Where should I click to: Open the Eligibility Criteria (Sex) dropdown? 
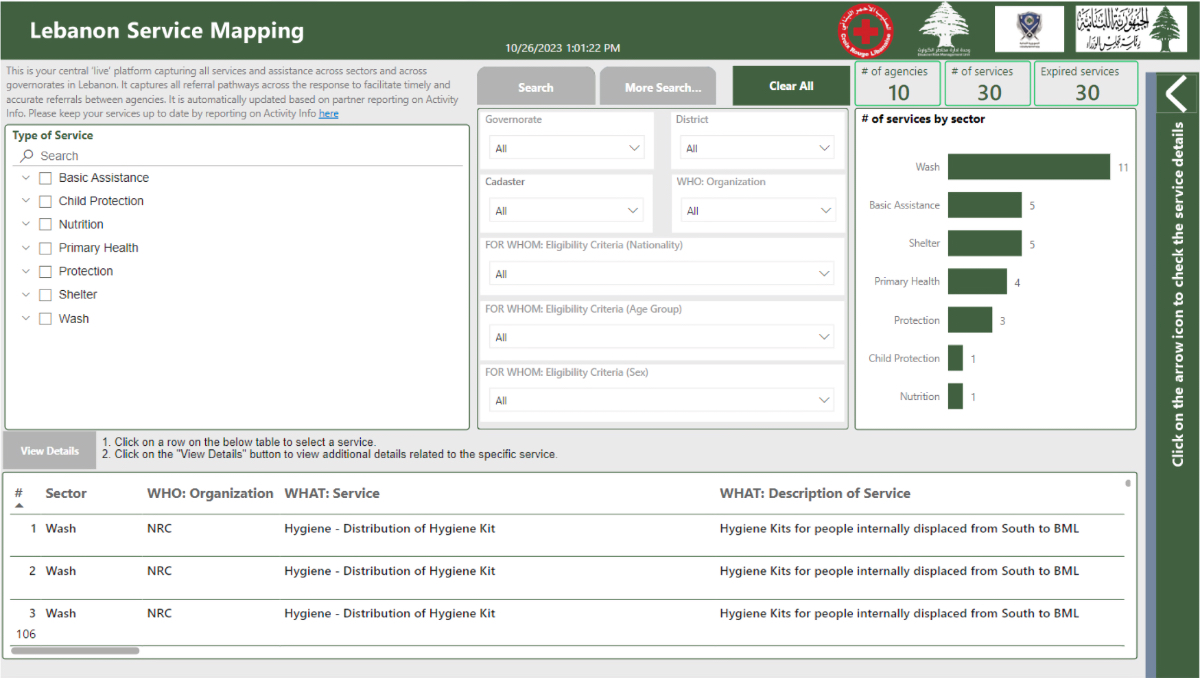(x=662, y=400)
